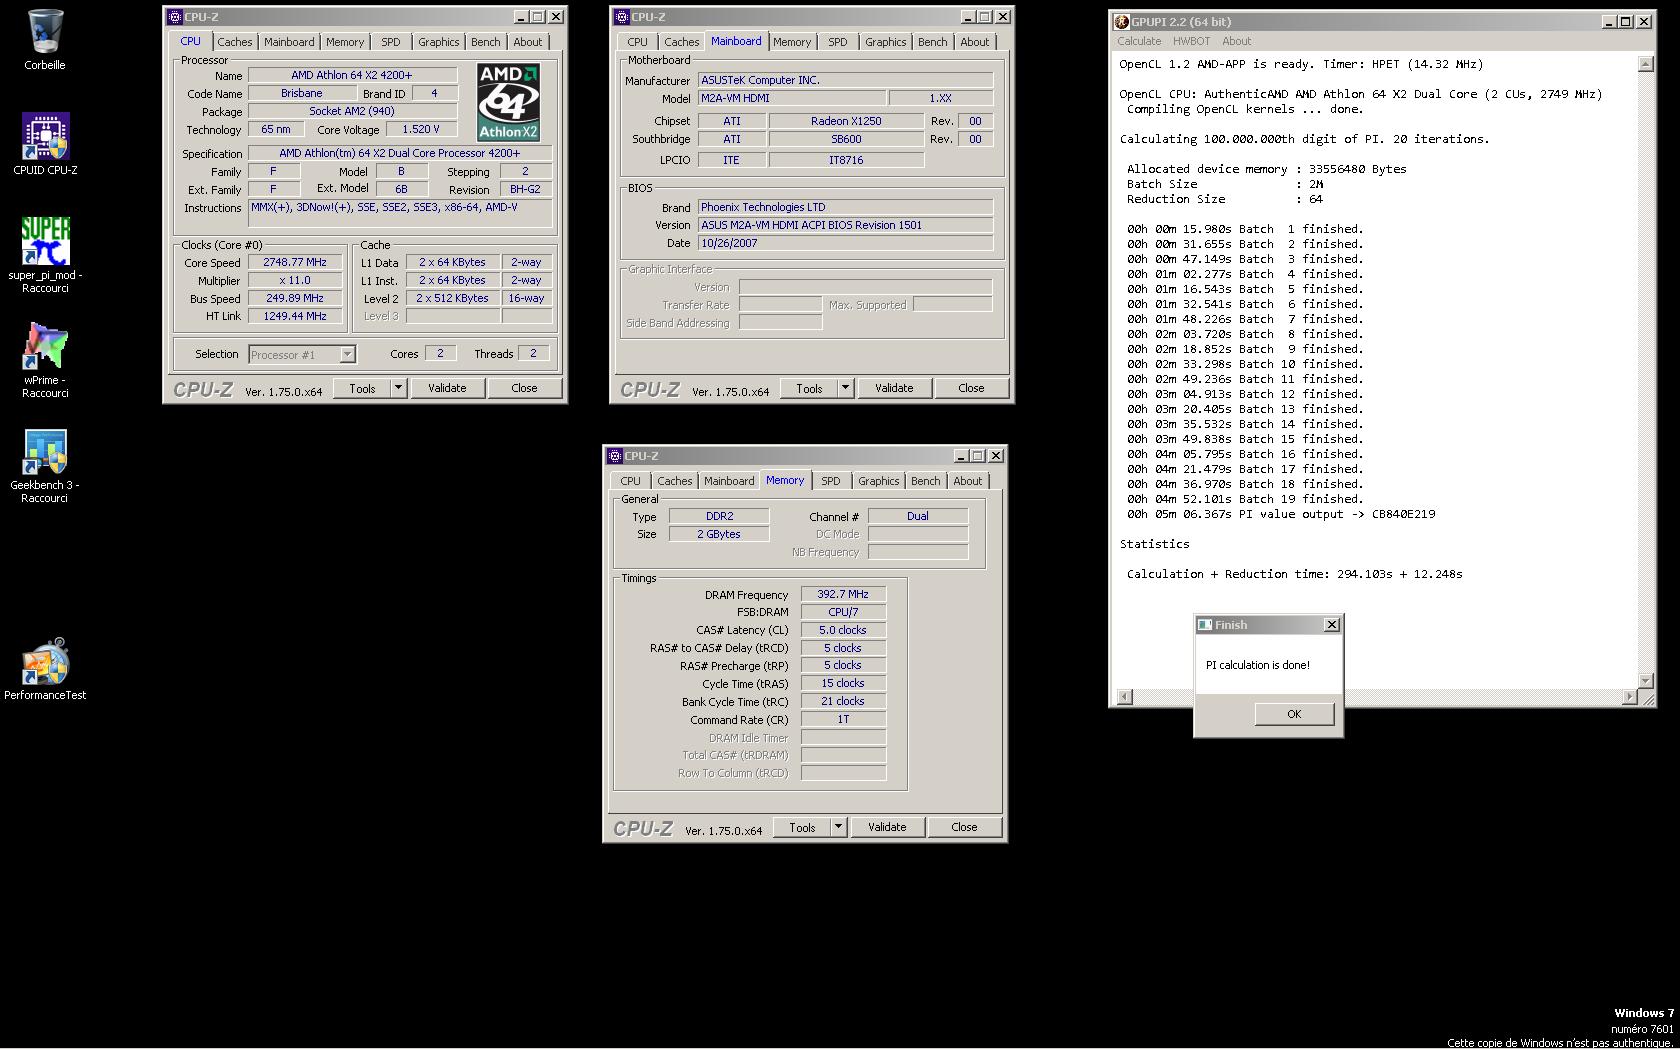Screen dimensions: 1680x1050
Task: Click the Command Rate 1T value
Action: 843,719
